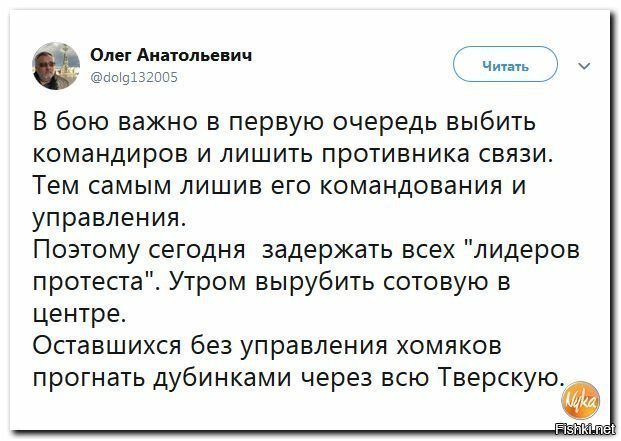Click the display name Олег Анатольевич
Viewport: 621px width, 441px height.
click(171, 55)
